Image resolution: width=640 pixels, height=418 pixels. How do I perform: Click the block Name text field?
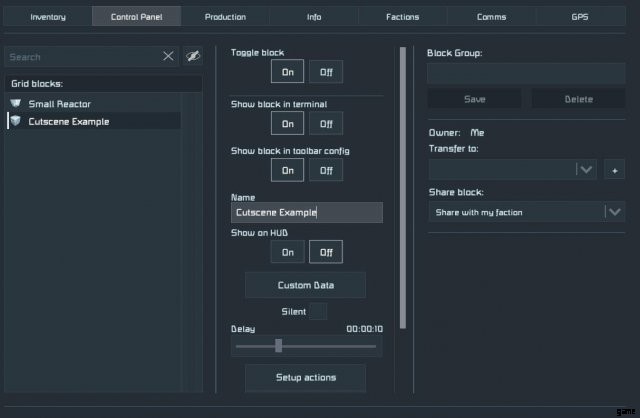click(306, 212)
